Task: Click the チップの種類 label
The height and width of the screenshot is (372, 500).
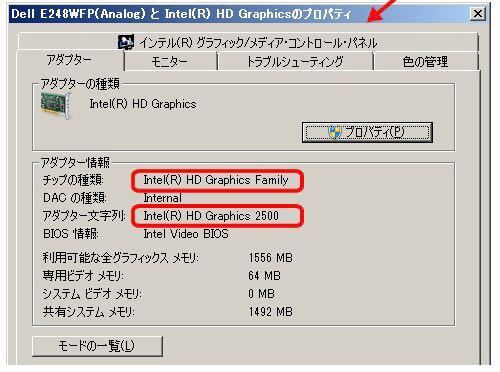Action: pos(73,180)
